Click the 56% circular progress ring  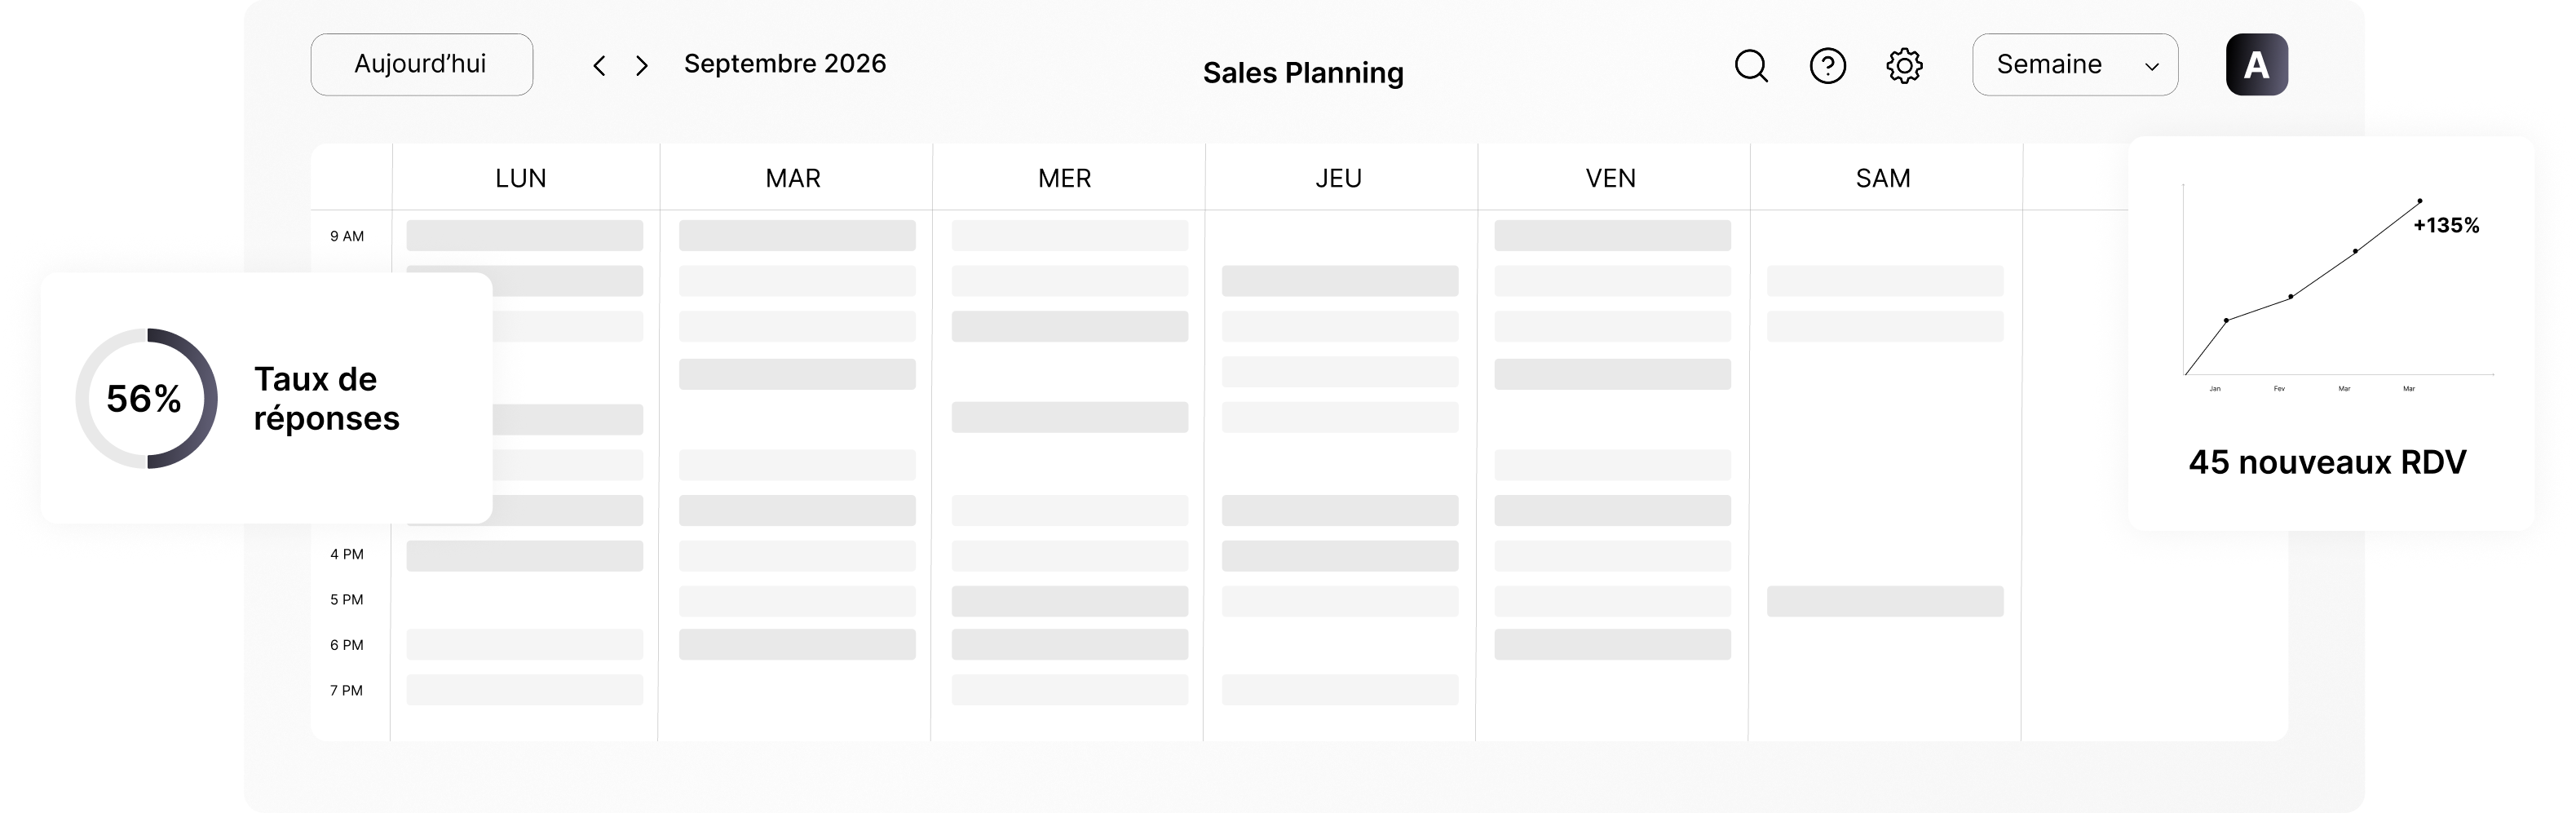pos(146,398)
